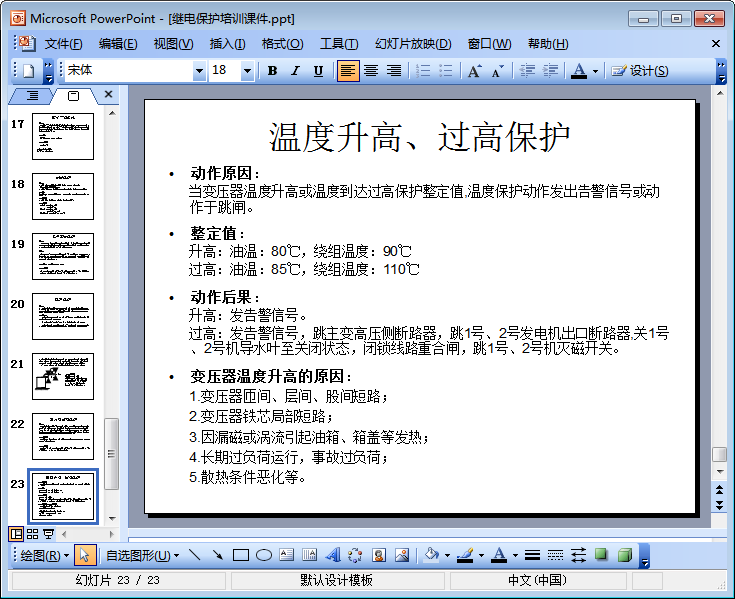Image resolution: width=735 pixels, height=599 pixels.
Task: Toggle underline formatting
Action: pyautogui.click(x=318, y=71)
